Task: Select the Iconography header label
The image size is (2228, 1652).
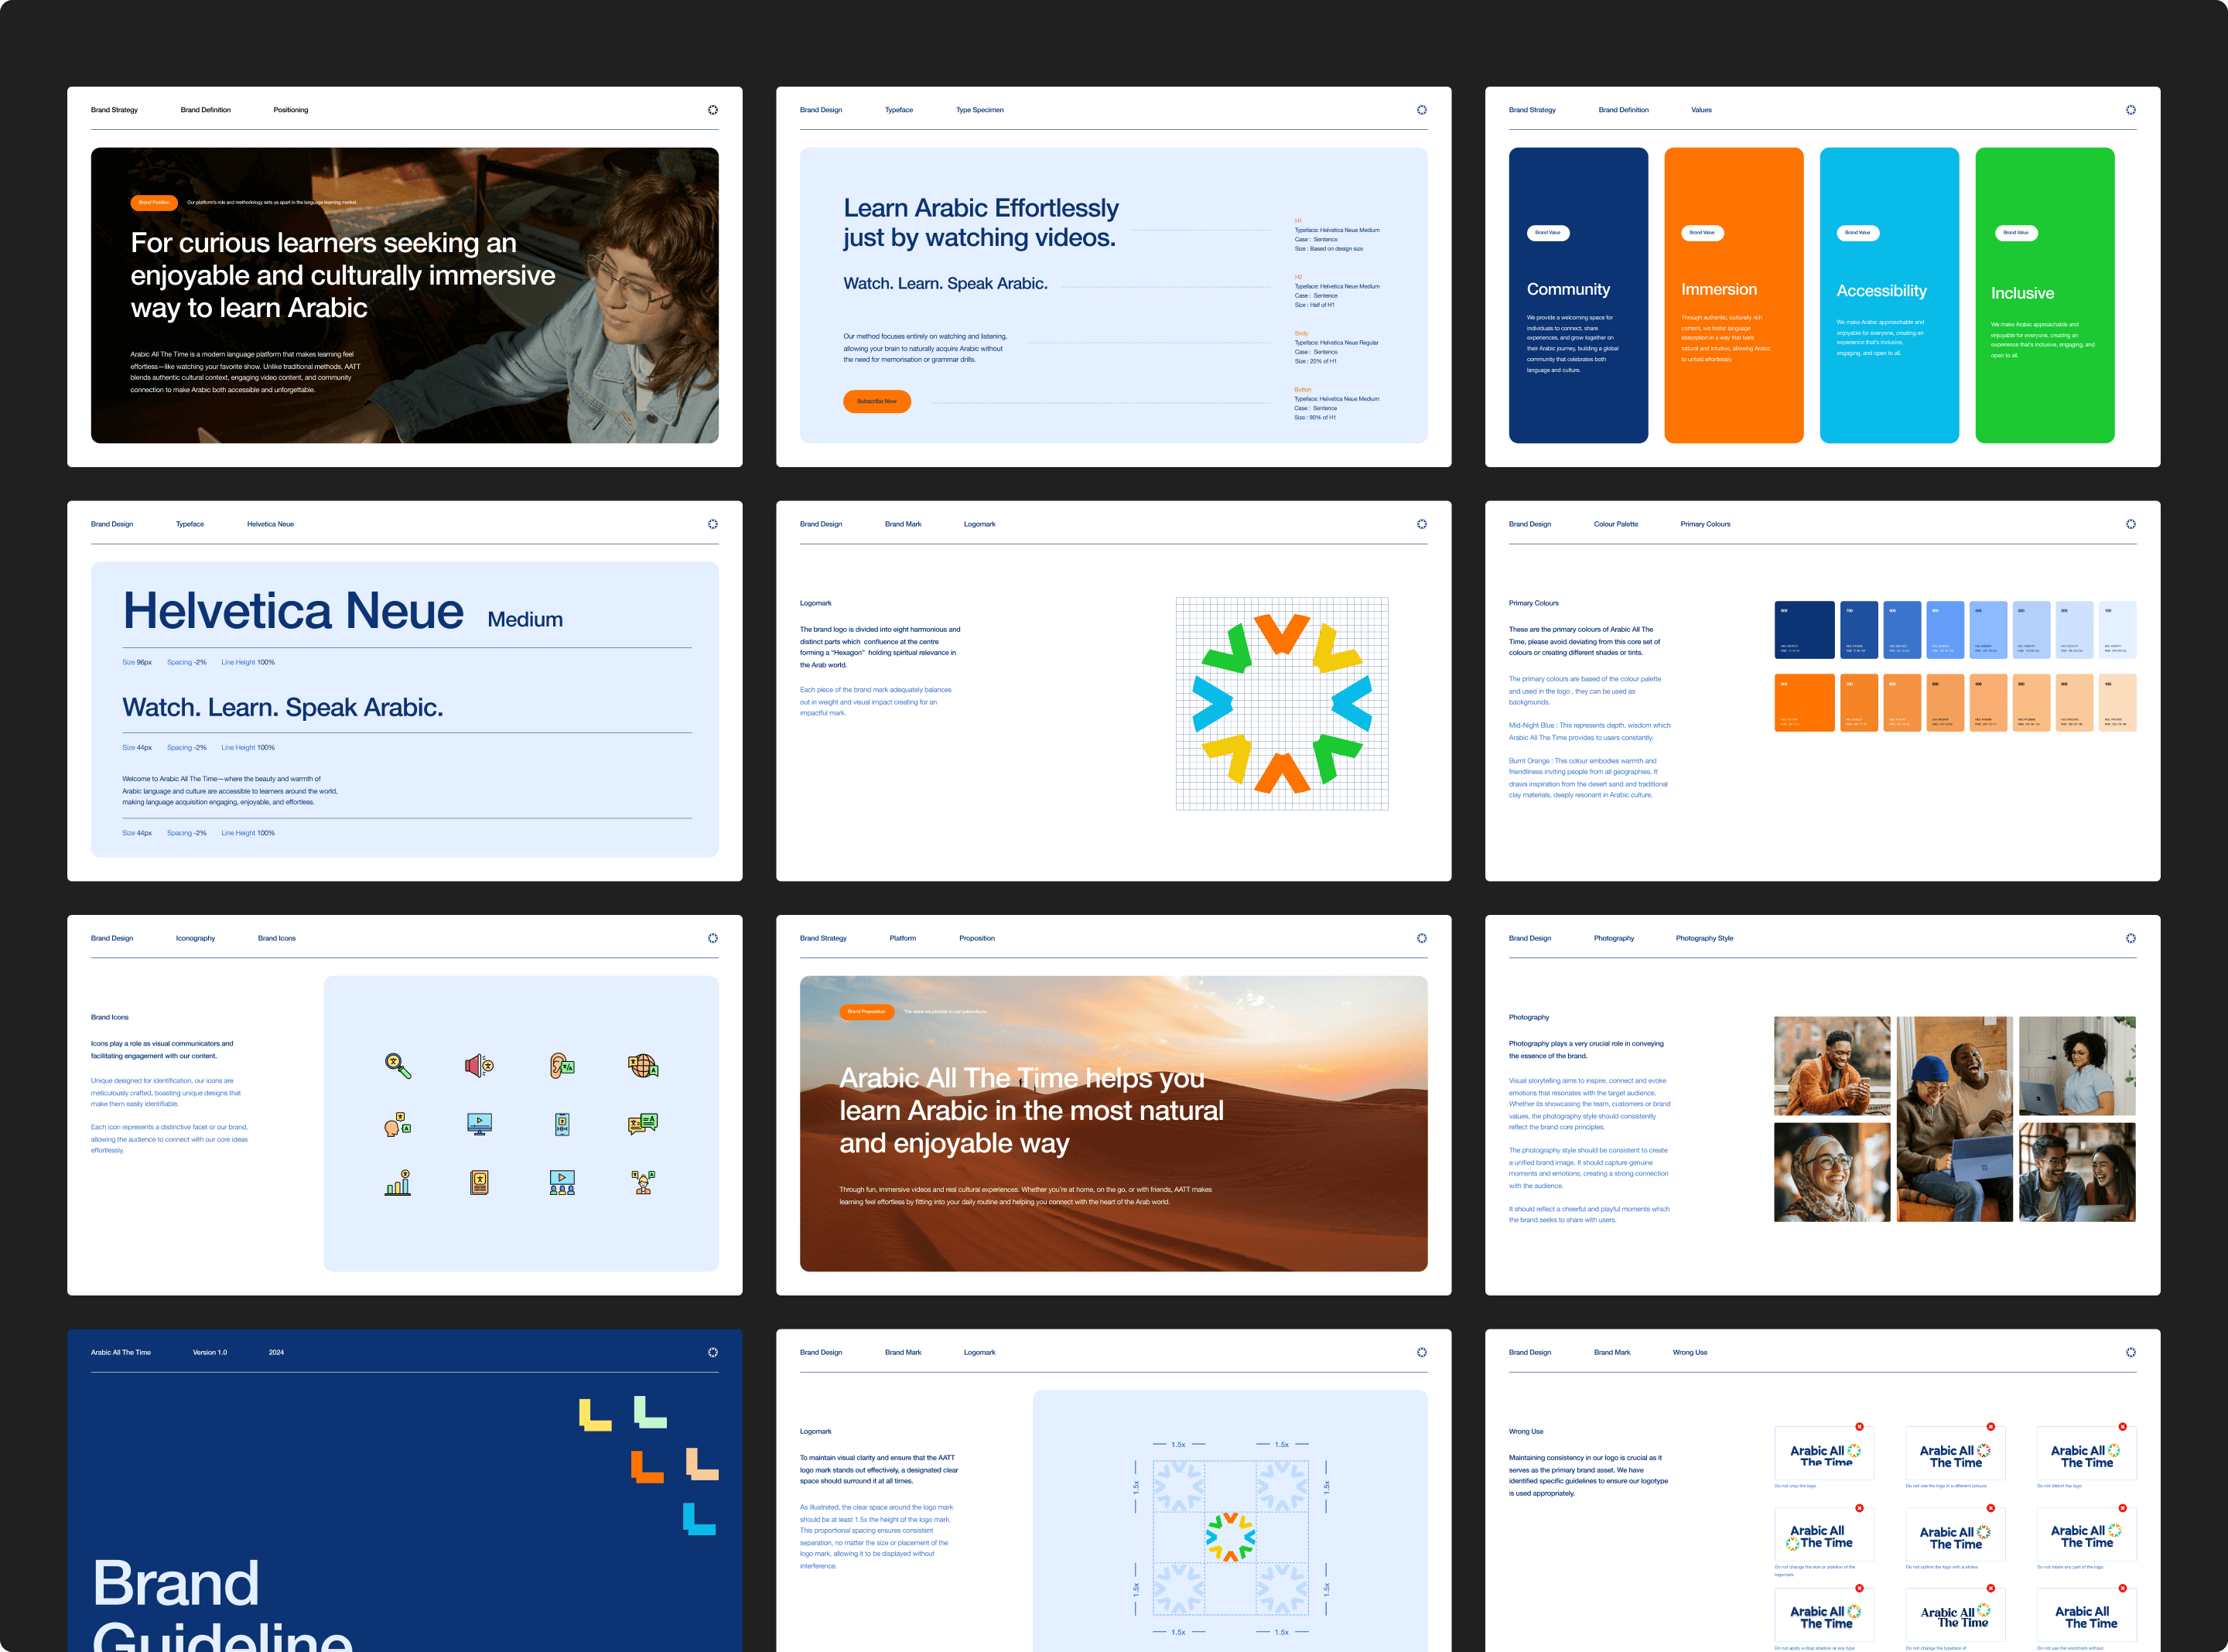Action: [195, 938]
